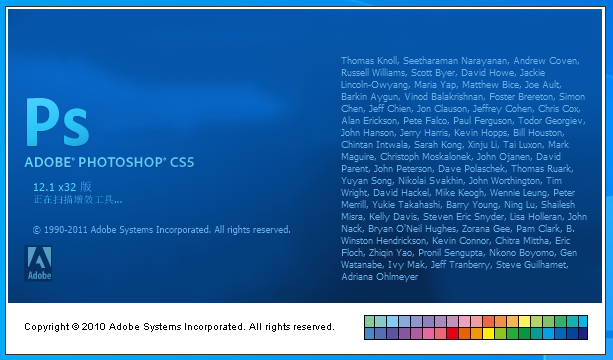Select the pale yellow top-row swatch
The width and height of the screenshot is (613, 360).
point(525,322)
